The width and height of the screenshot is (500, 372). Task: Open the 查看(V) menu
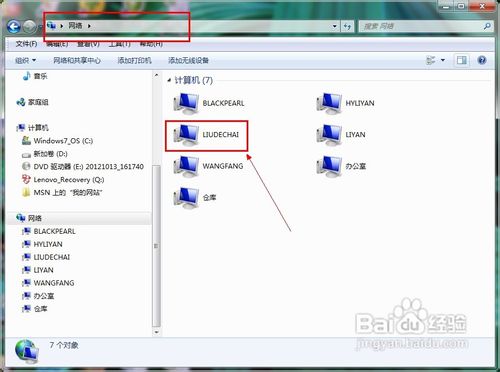coord(88,44)
